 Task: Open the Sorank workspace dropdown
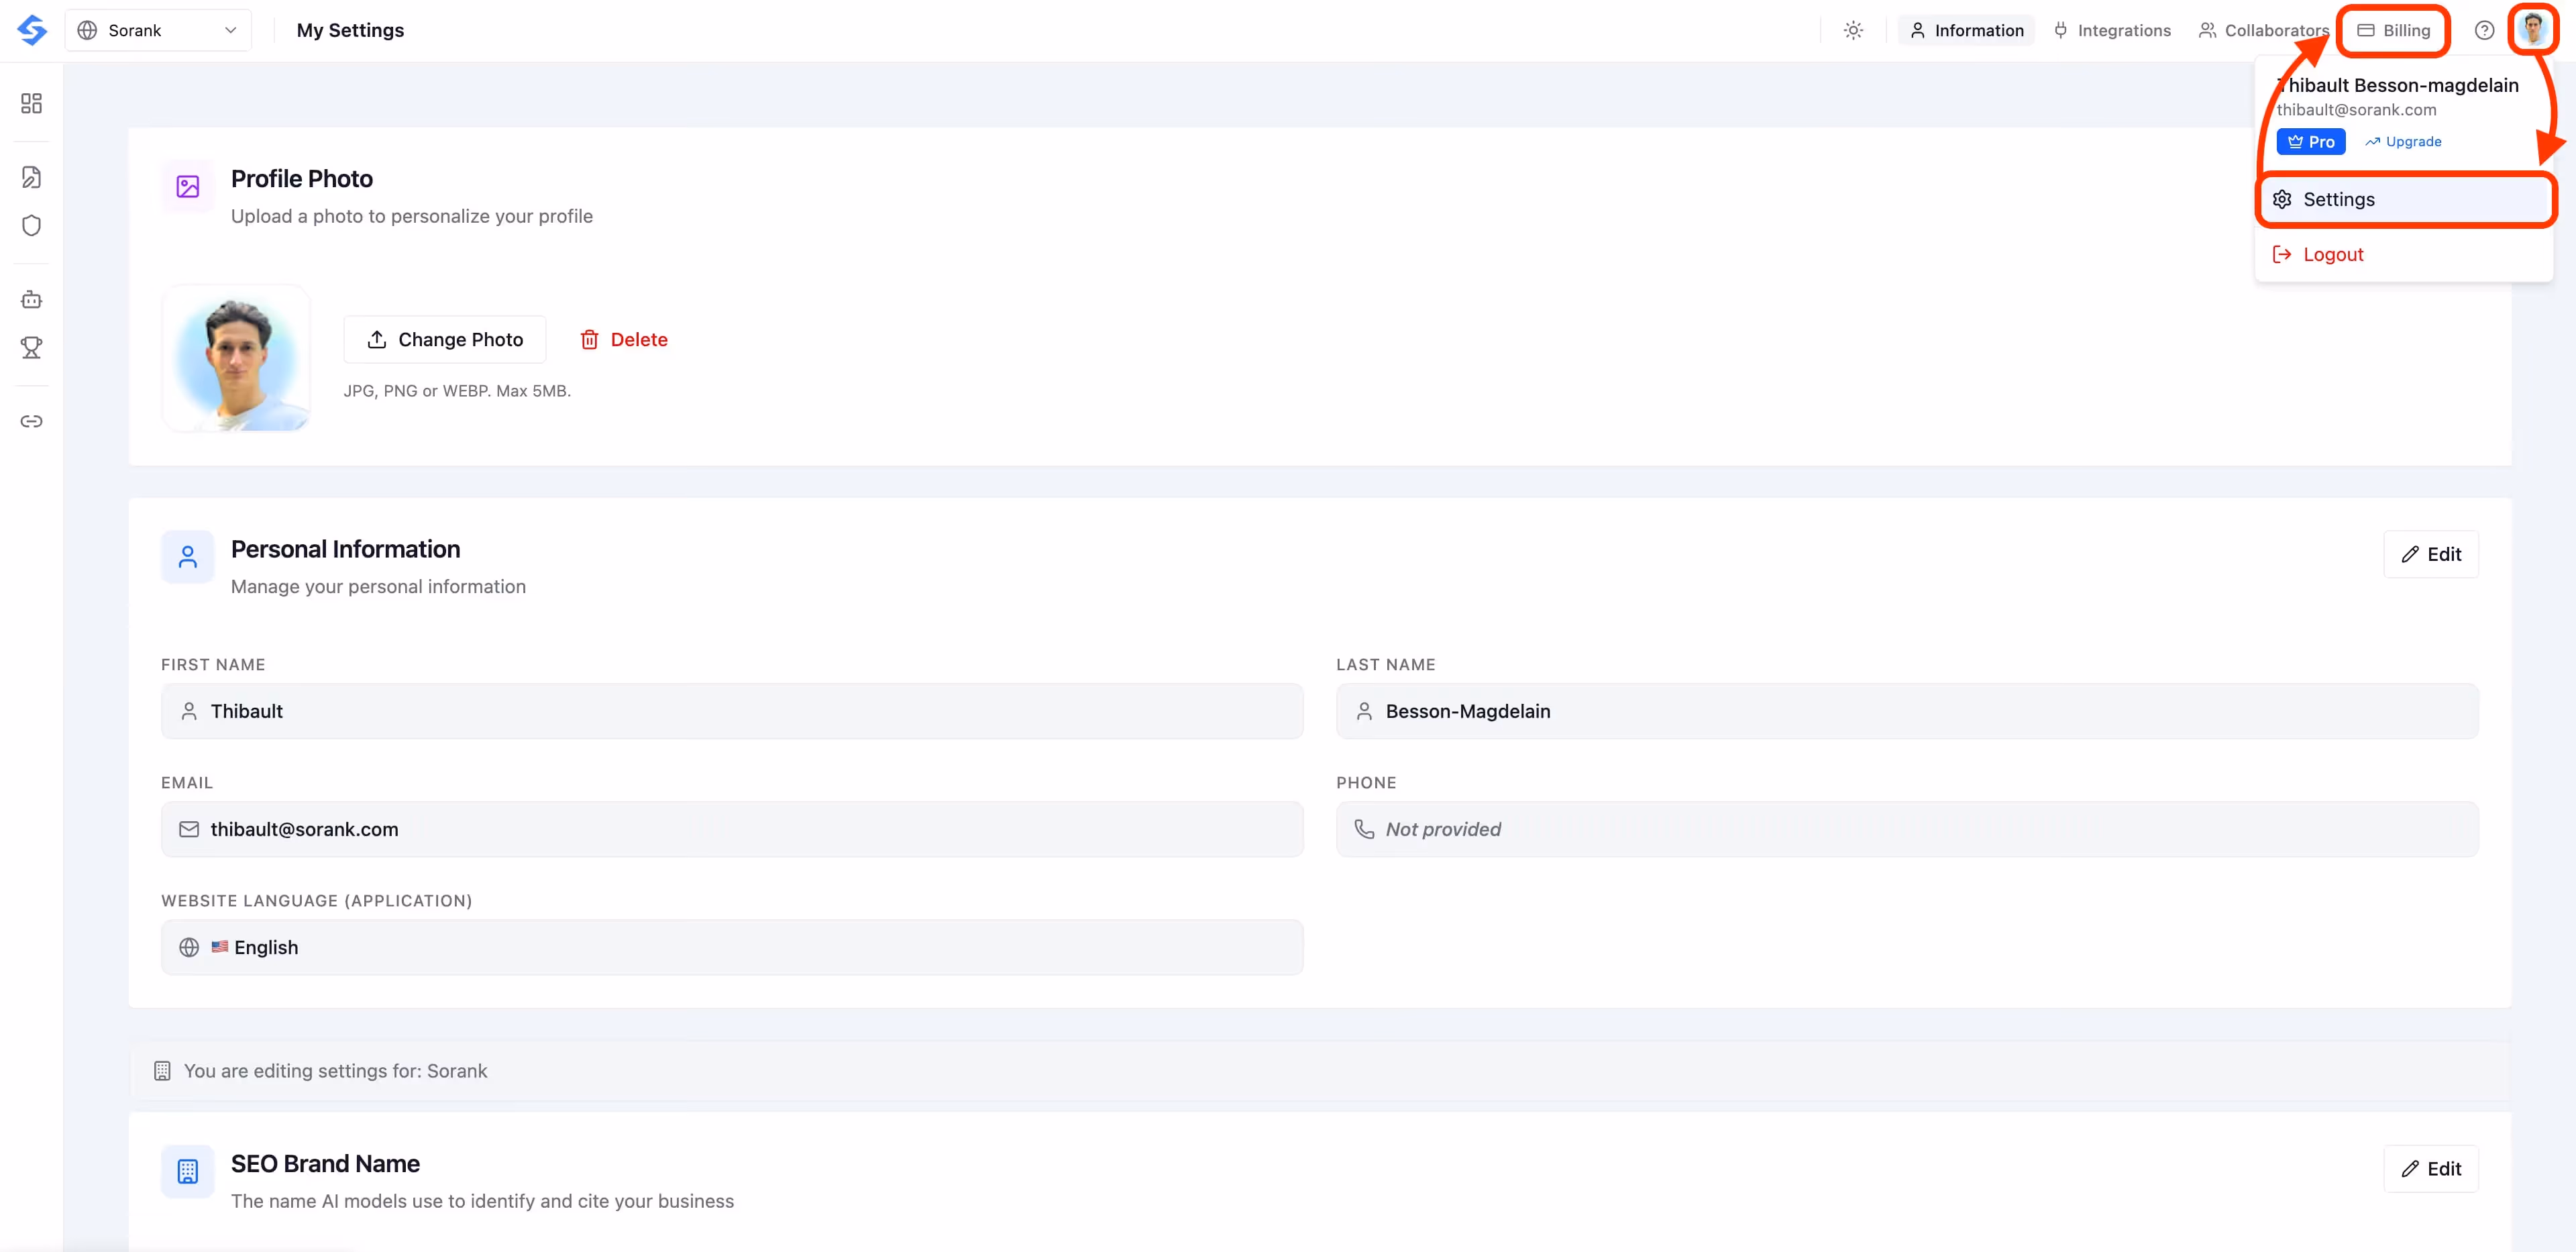coord(158,30)
